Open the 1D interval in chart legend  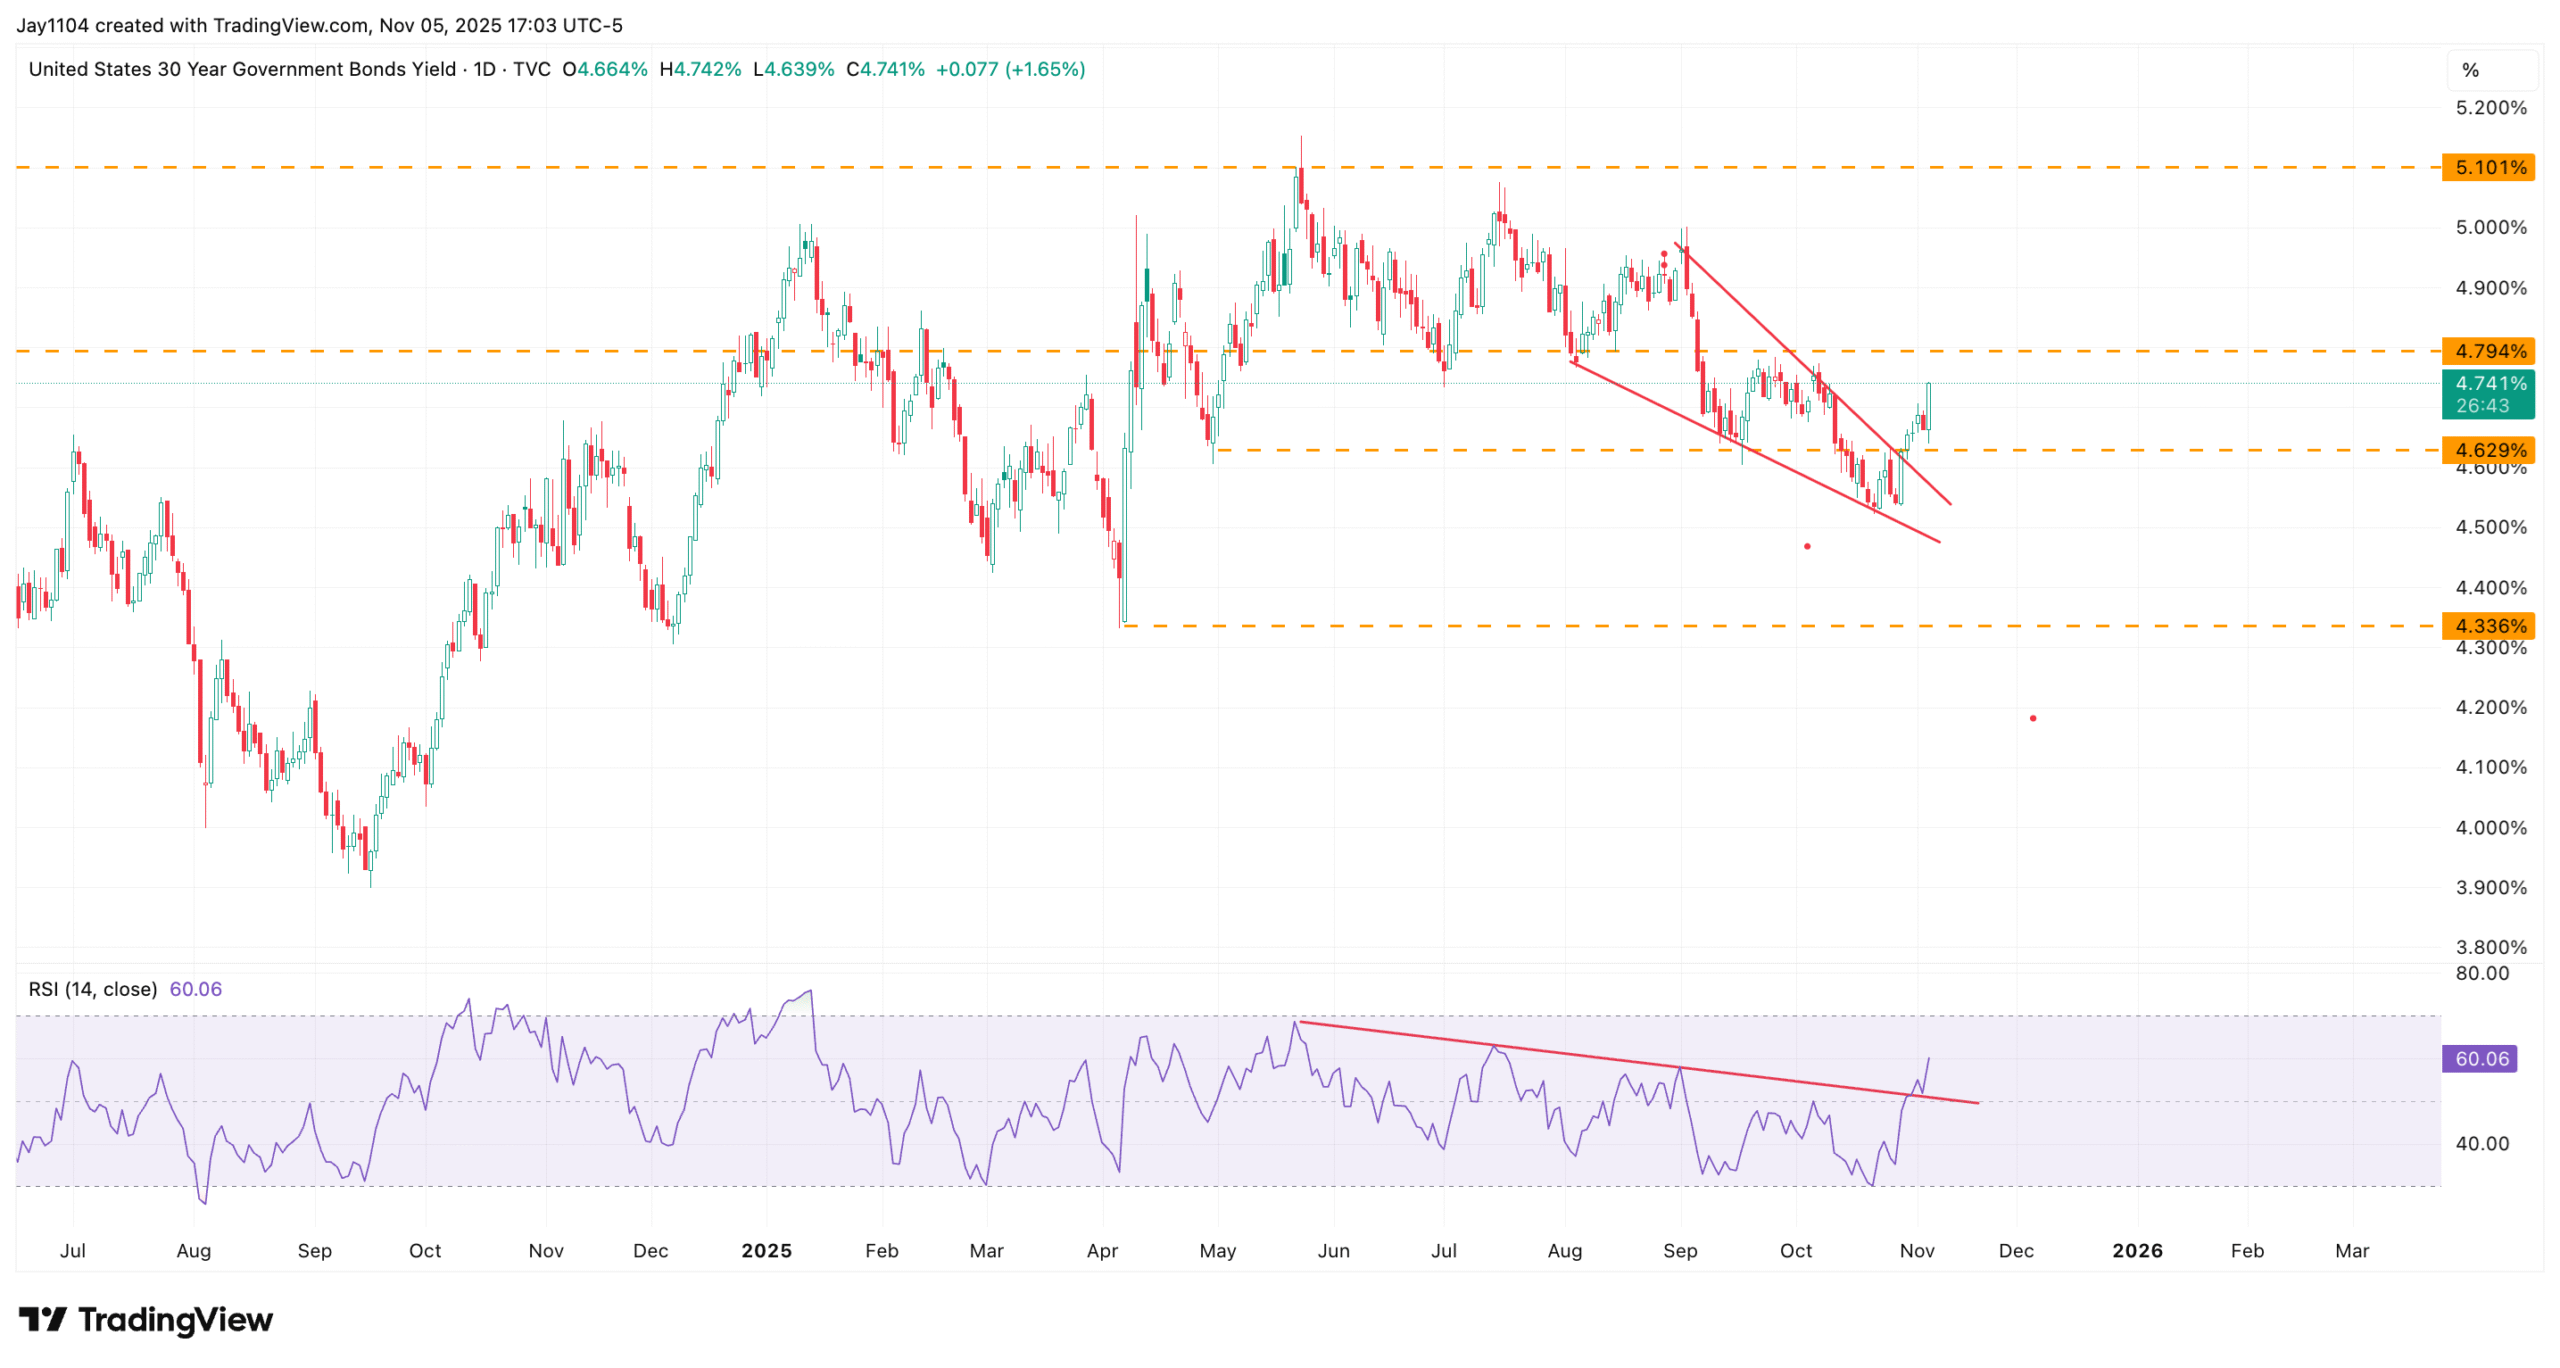tap(484, 69)
